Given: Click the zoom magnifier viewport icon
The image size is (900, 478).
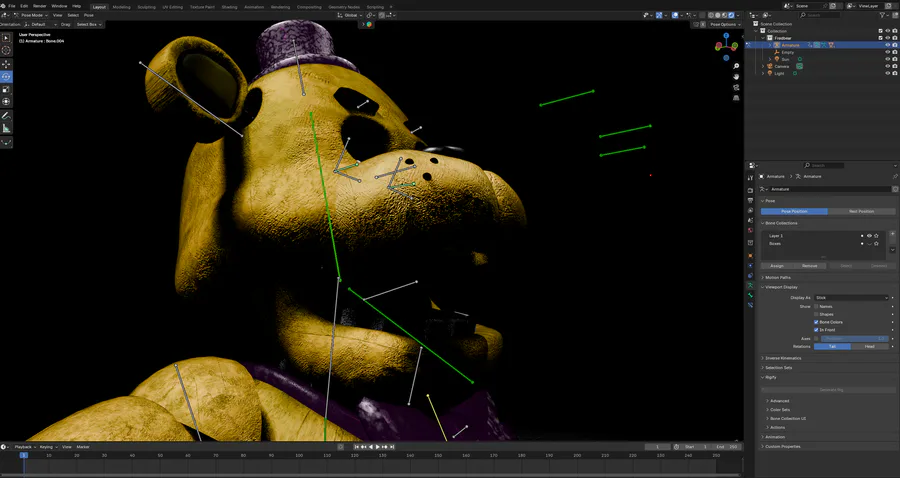Looking at the screenshot, I should pyautogui.click(x=736, y=66).
